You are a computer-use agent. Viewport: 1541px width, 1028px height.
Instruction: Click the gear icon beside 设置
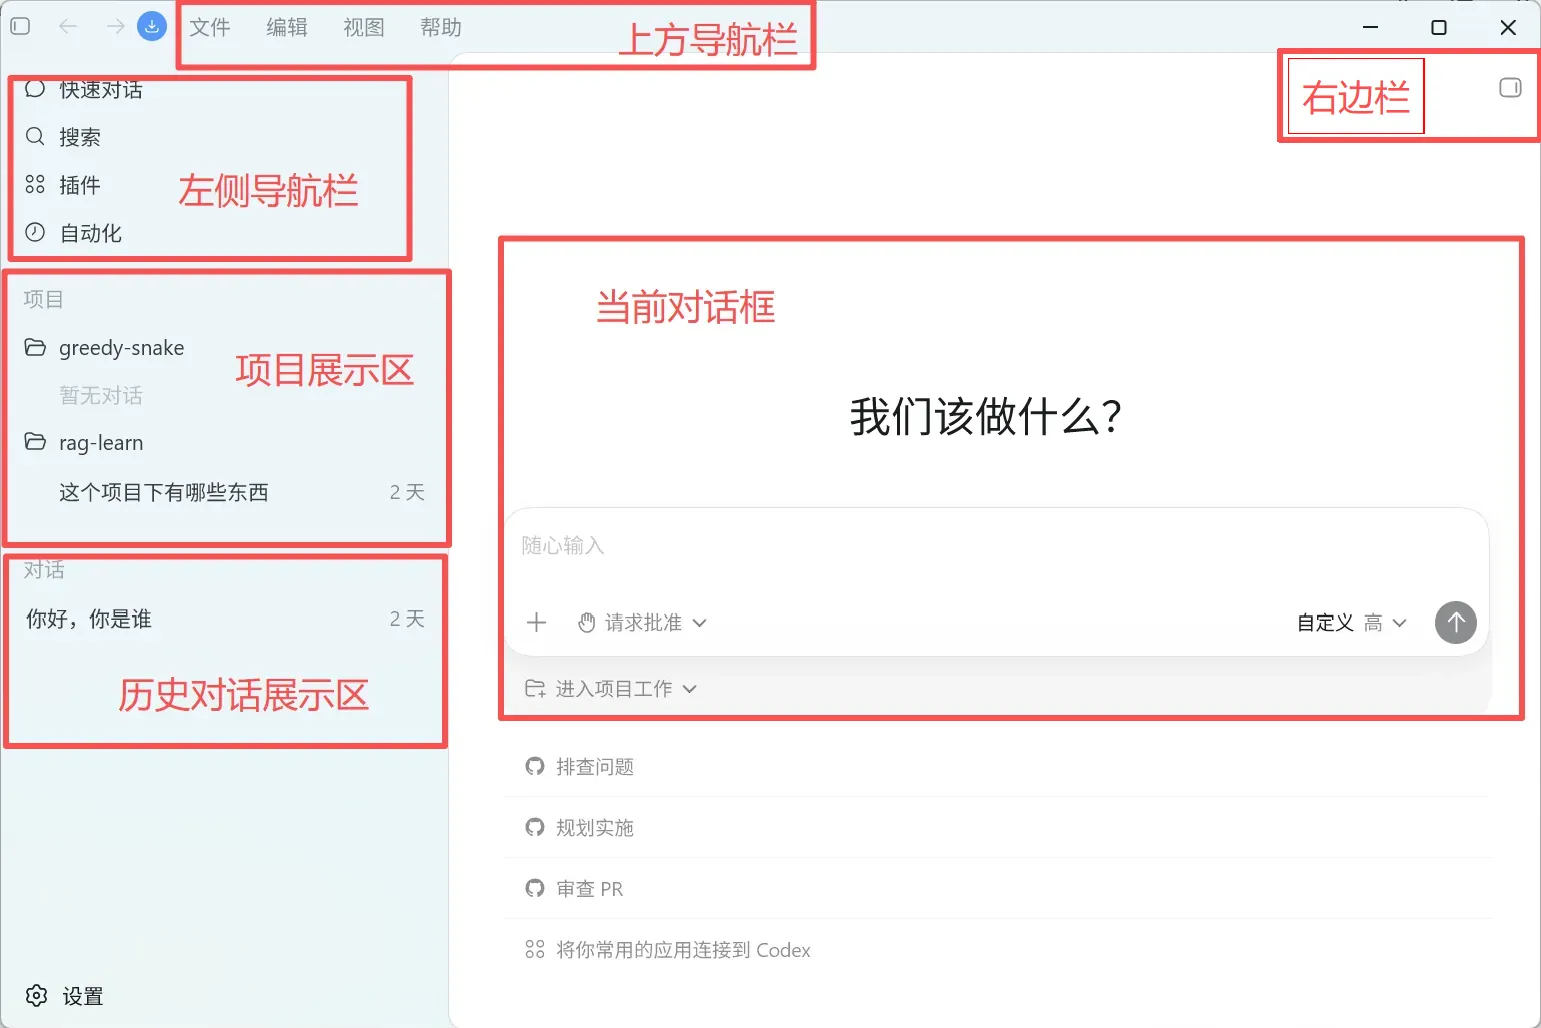36,996
